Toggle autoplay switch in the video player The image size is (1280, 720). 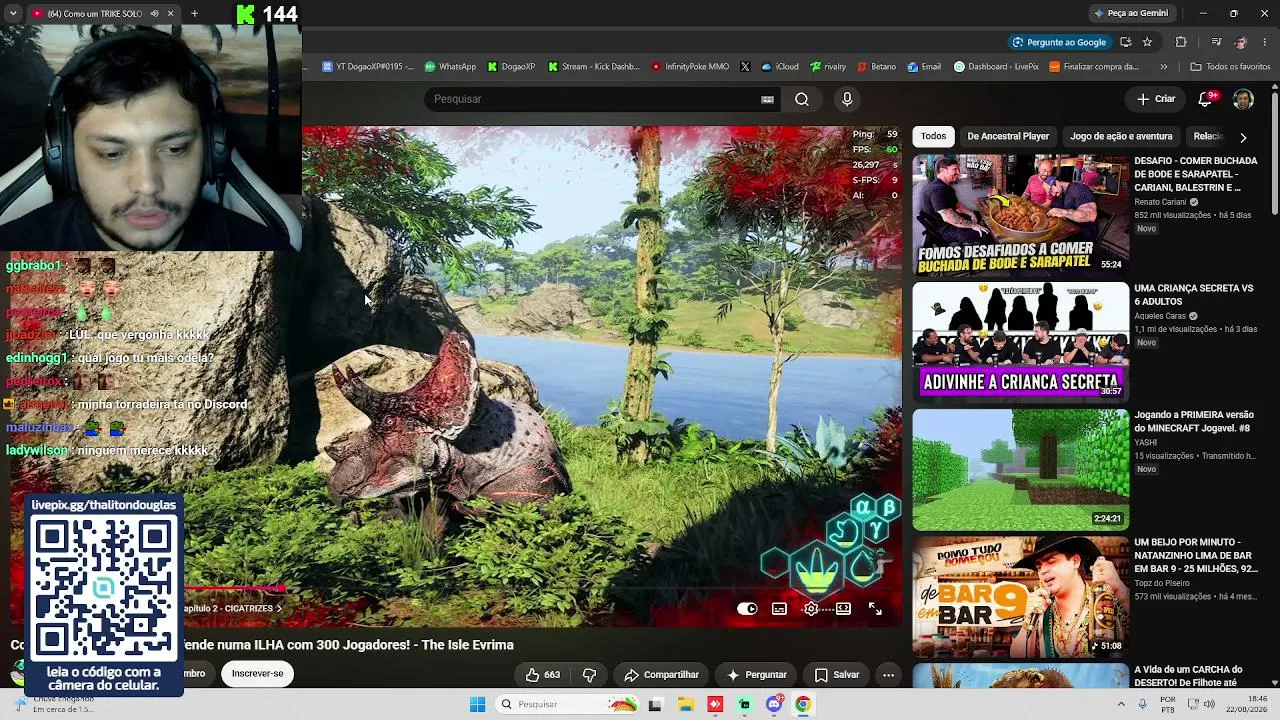[x=747, y=609]
